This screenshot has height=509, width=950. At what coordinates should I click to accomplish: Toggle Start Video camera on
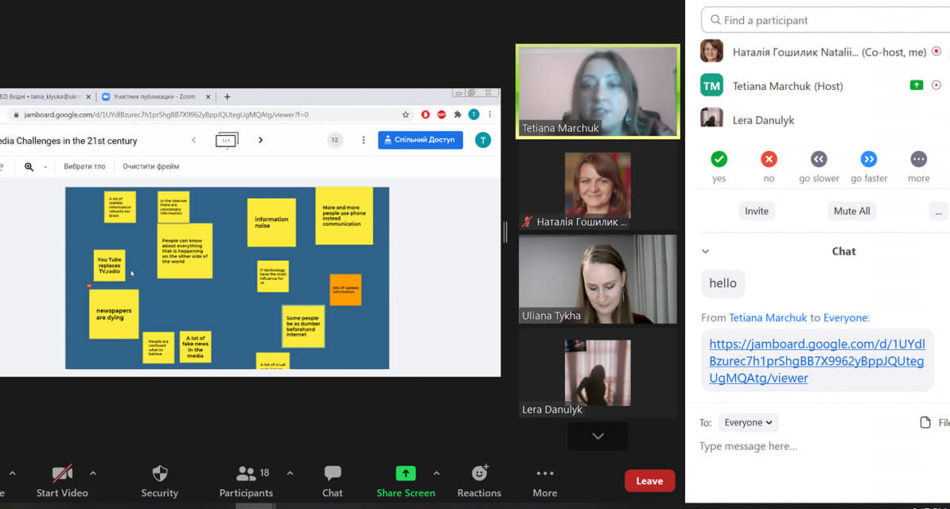tap(62, 473)
